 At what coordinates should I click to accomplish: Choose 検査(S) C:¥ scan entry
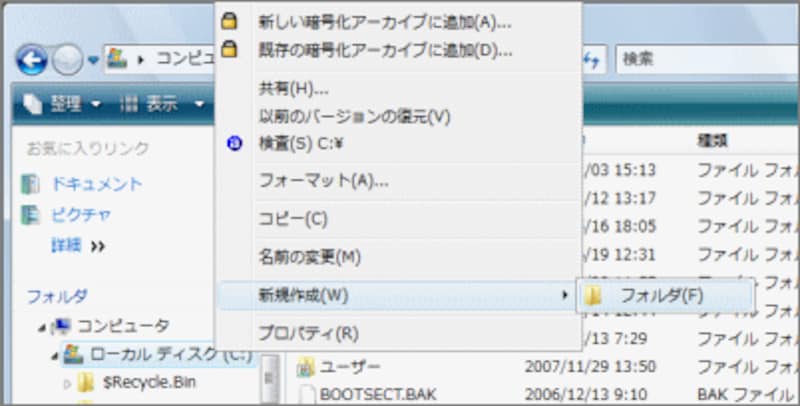click(398, 145)
